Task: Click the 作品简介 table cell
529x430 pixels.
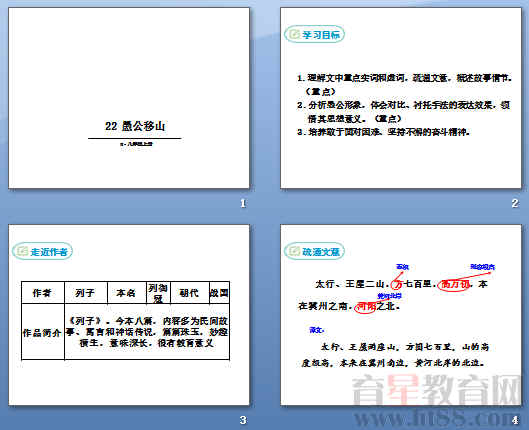Action: click(43, 332)
